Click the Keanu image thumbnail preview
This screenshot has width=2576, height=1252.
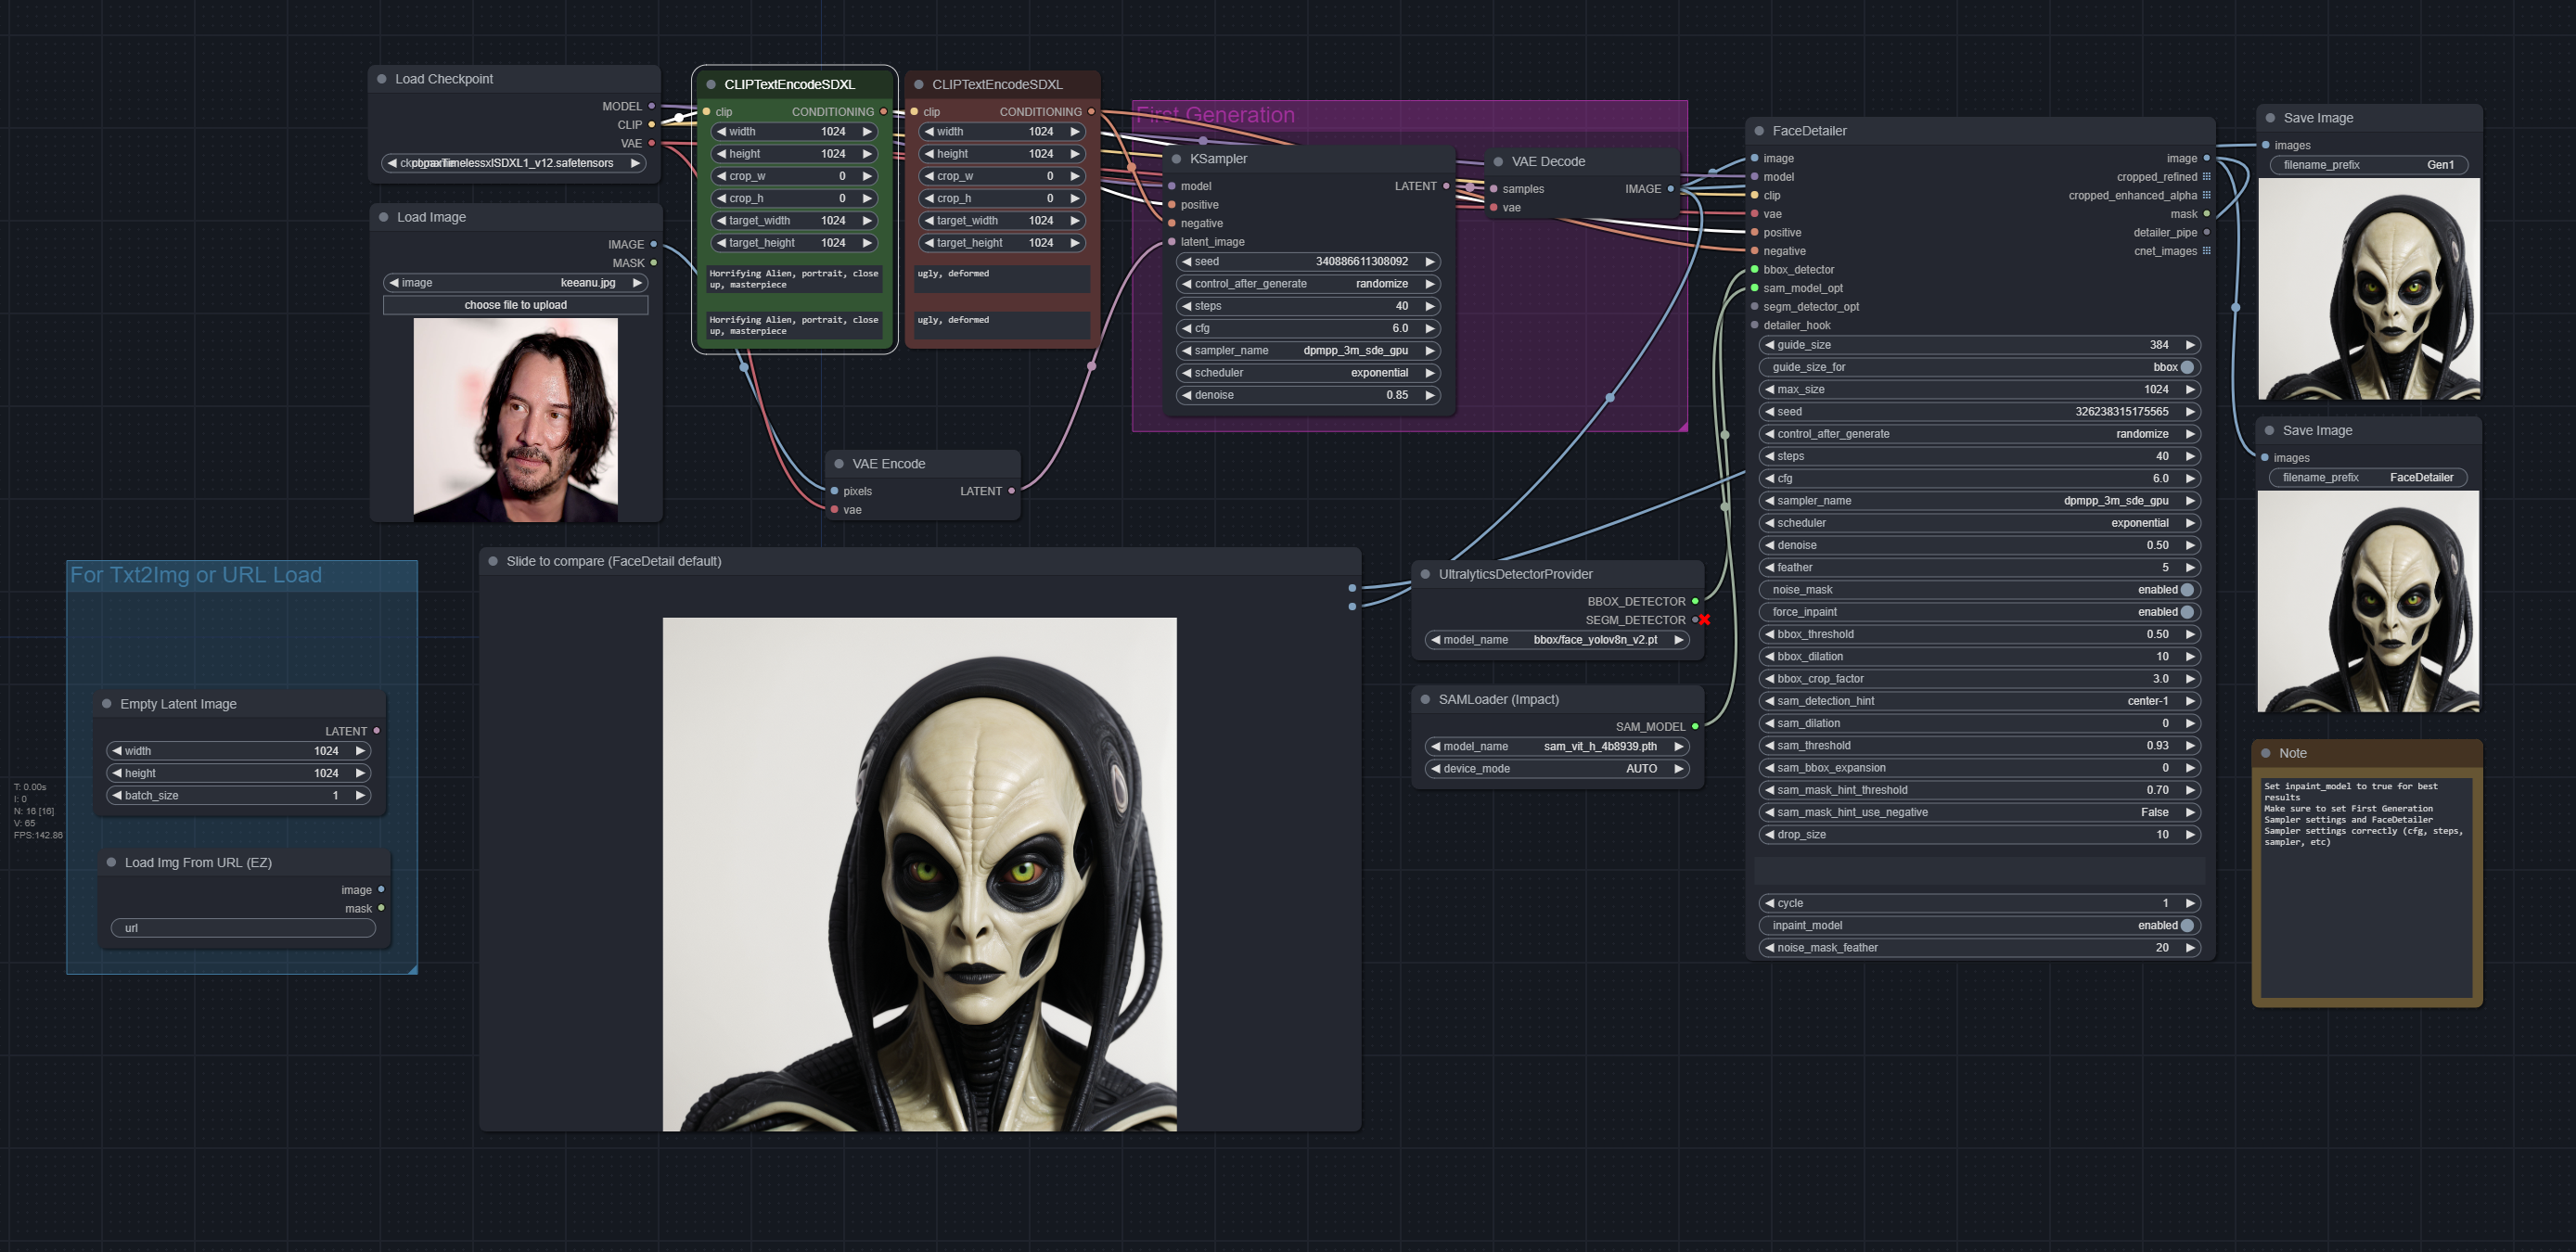(x=515, y=420)
